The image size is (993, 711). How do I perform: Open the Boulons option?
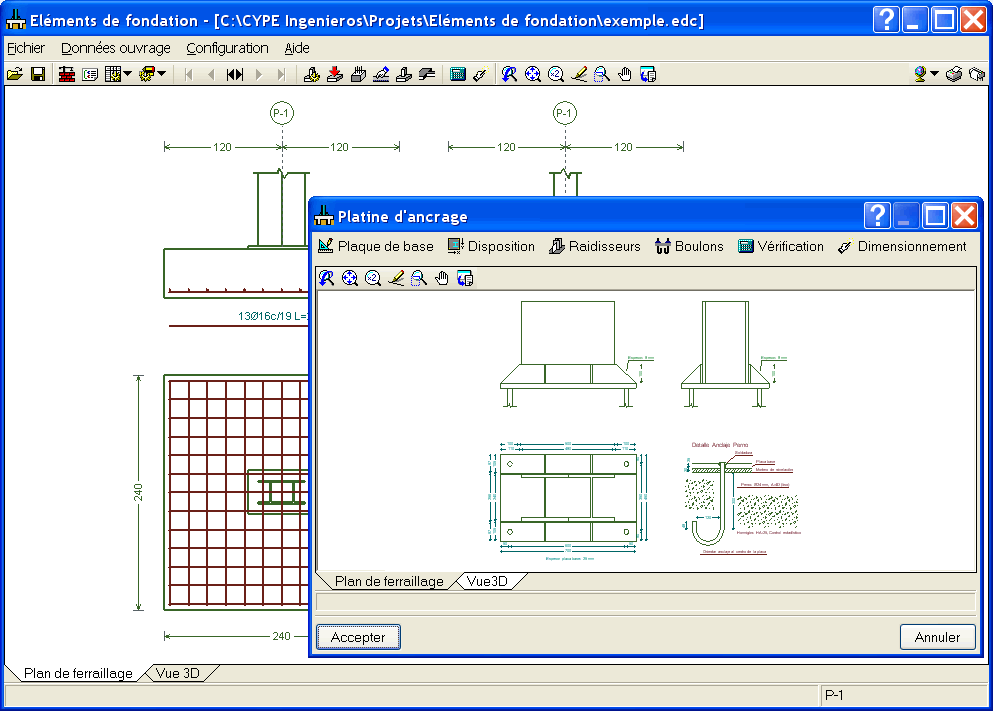(x=689, y=246)
